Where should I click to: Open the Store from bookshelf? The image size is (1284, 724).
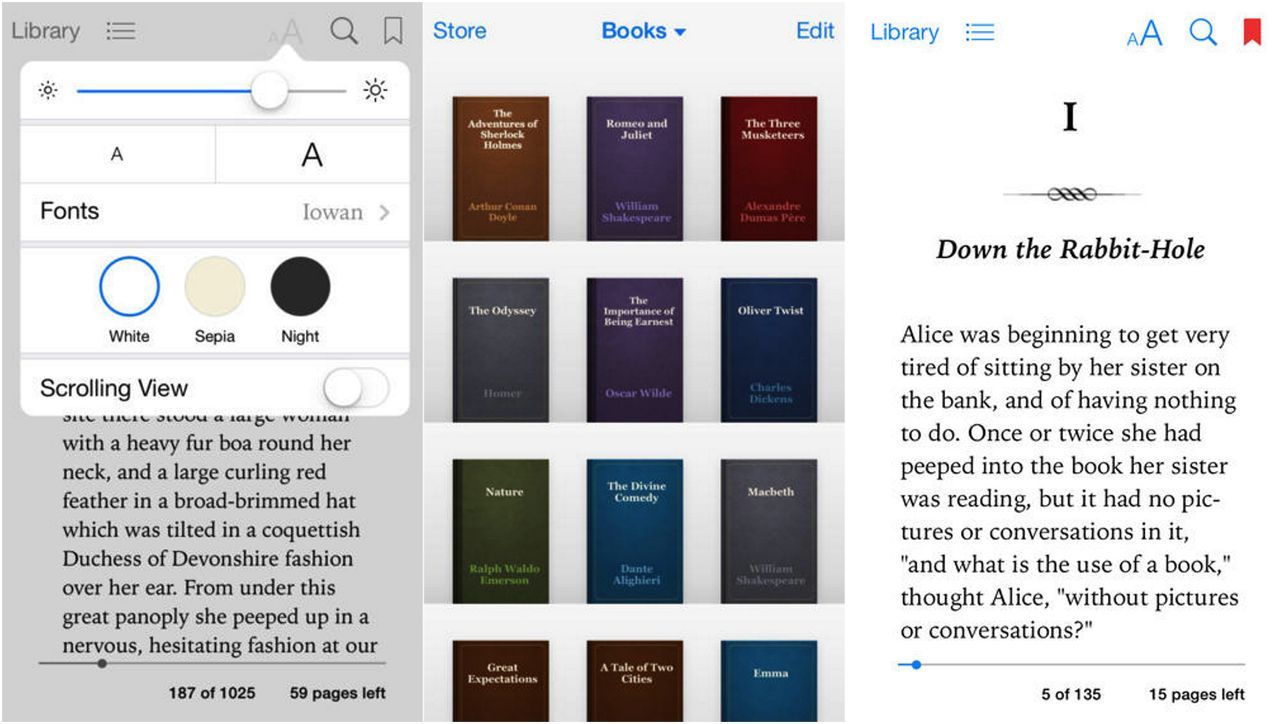459,31
